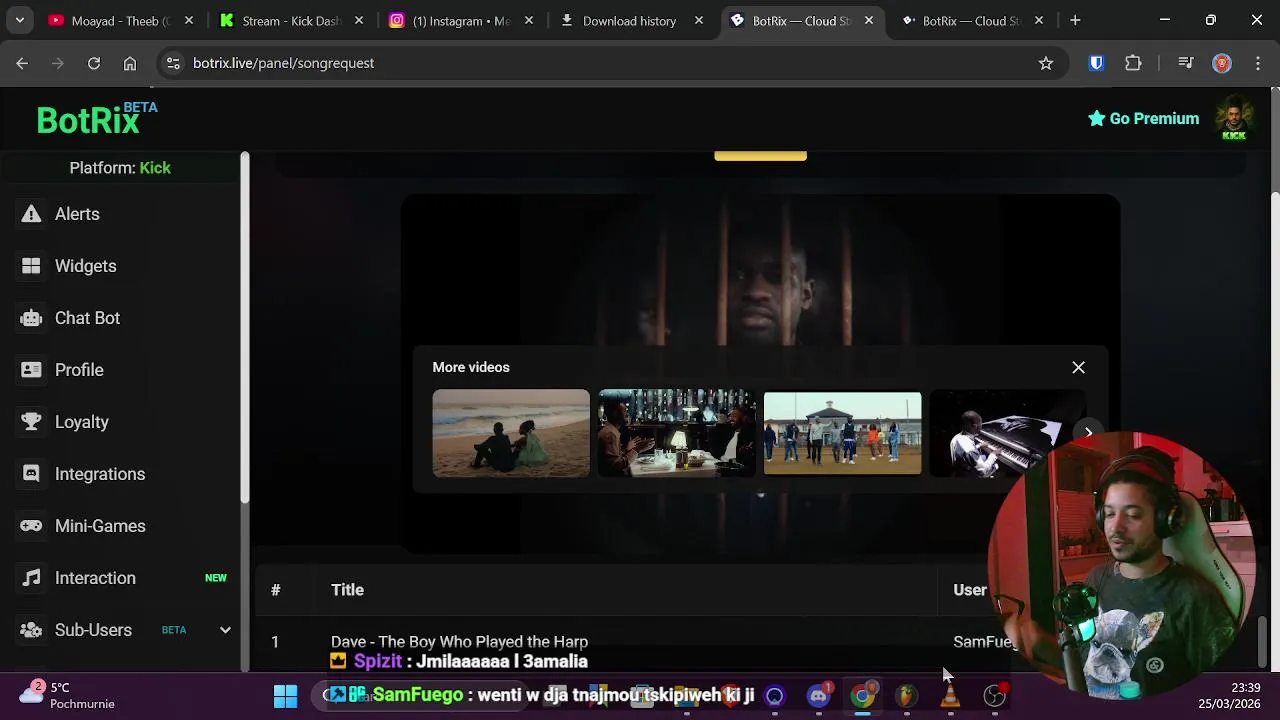This screenshot has height=720, width=1280.
Task: Click the Integrations Discord-style icon
Action: pyautogui.click(x=32, y=474)
